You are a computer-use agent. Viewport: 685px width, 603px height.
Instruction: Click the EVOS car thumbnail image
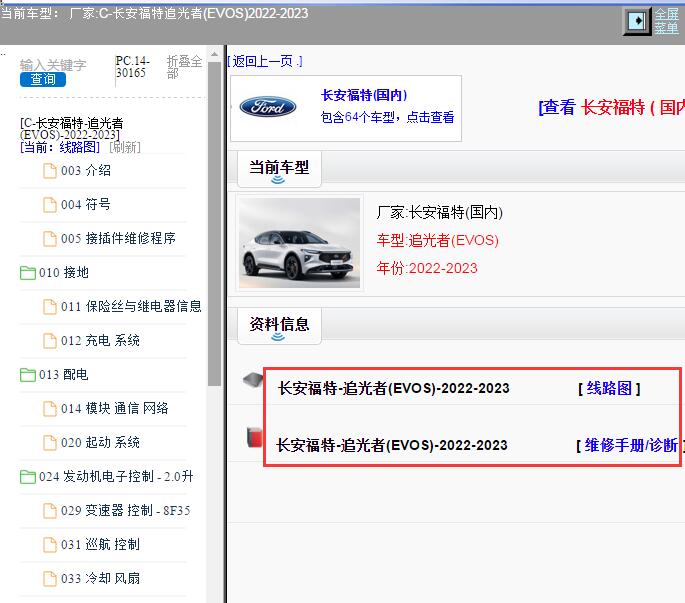tap(299, 243)
